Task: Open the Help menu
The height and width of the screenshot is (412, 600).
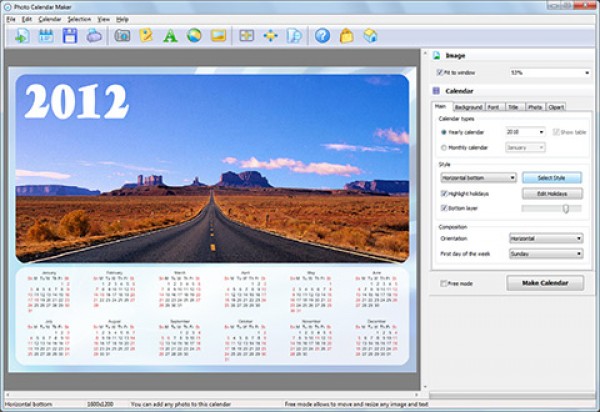Action: (x=122, y=19)
